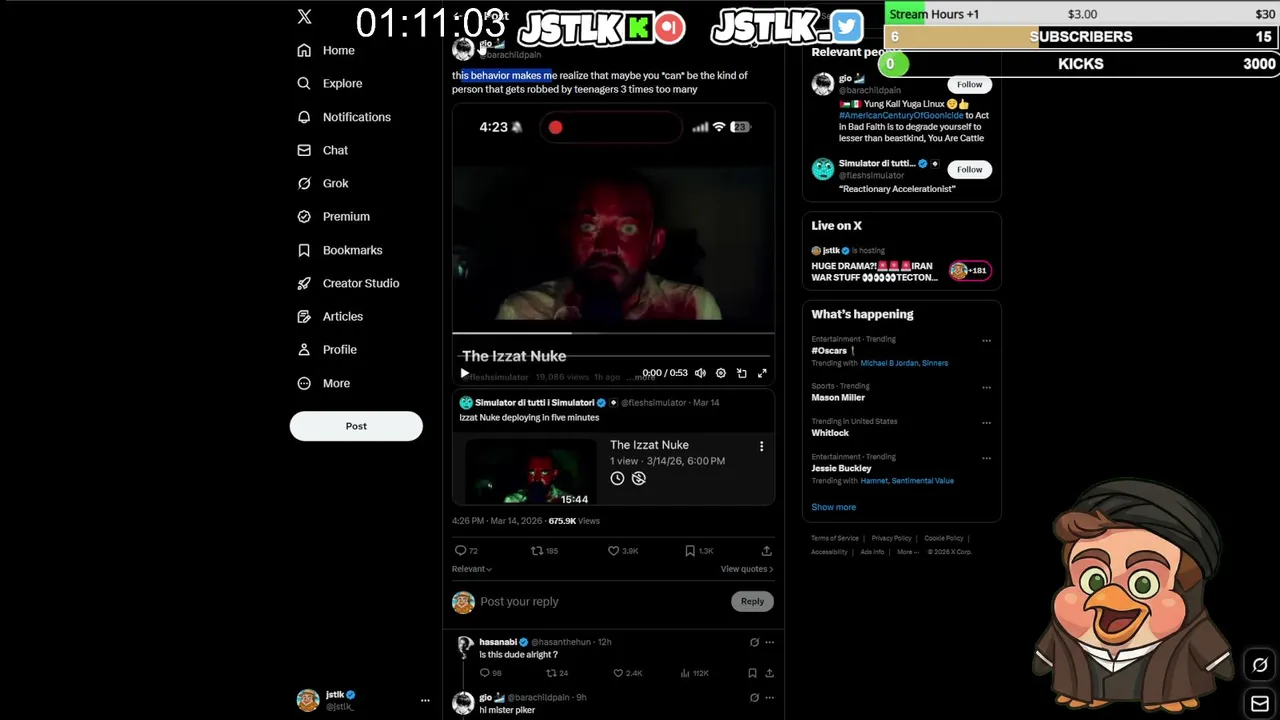Open more options on hasanabi reply
Screen dimensions: 1280x720
(x=769, y=642)
